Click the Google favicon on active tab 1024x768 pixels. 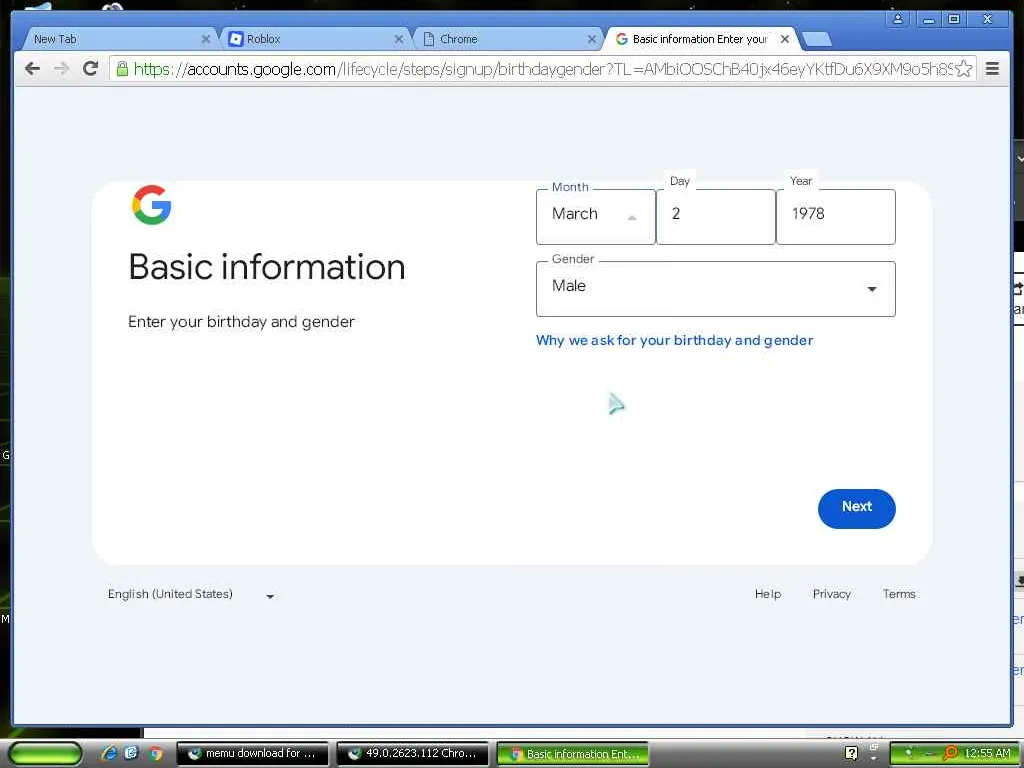click(x=622, y=39)
